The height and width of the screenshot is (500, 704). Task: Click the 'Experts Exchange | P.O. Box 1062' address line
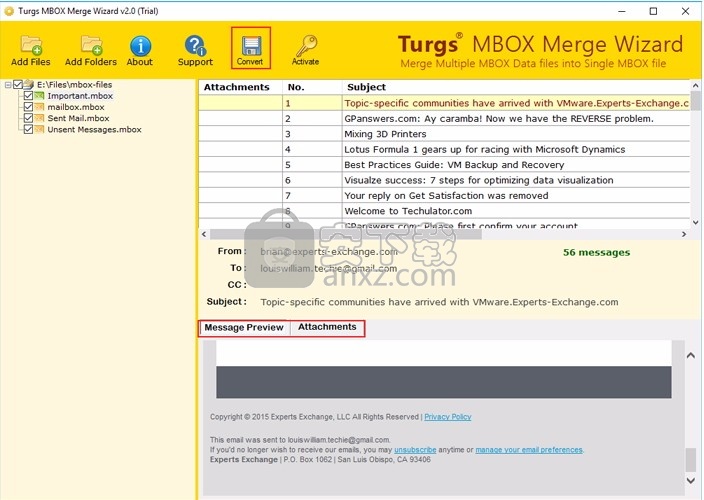pos(320,460)
